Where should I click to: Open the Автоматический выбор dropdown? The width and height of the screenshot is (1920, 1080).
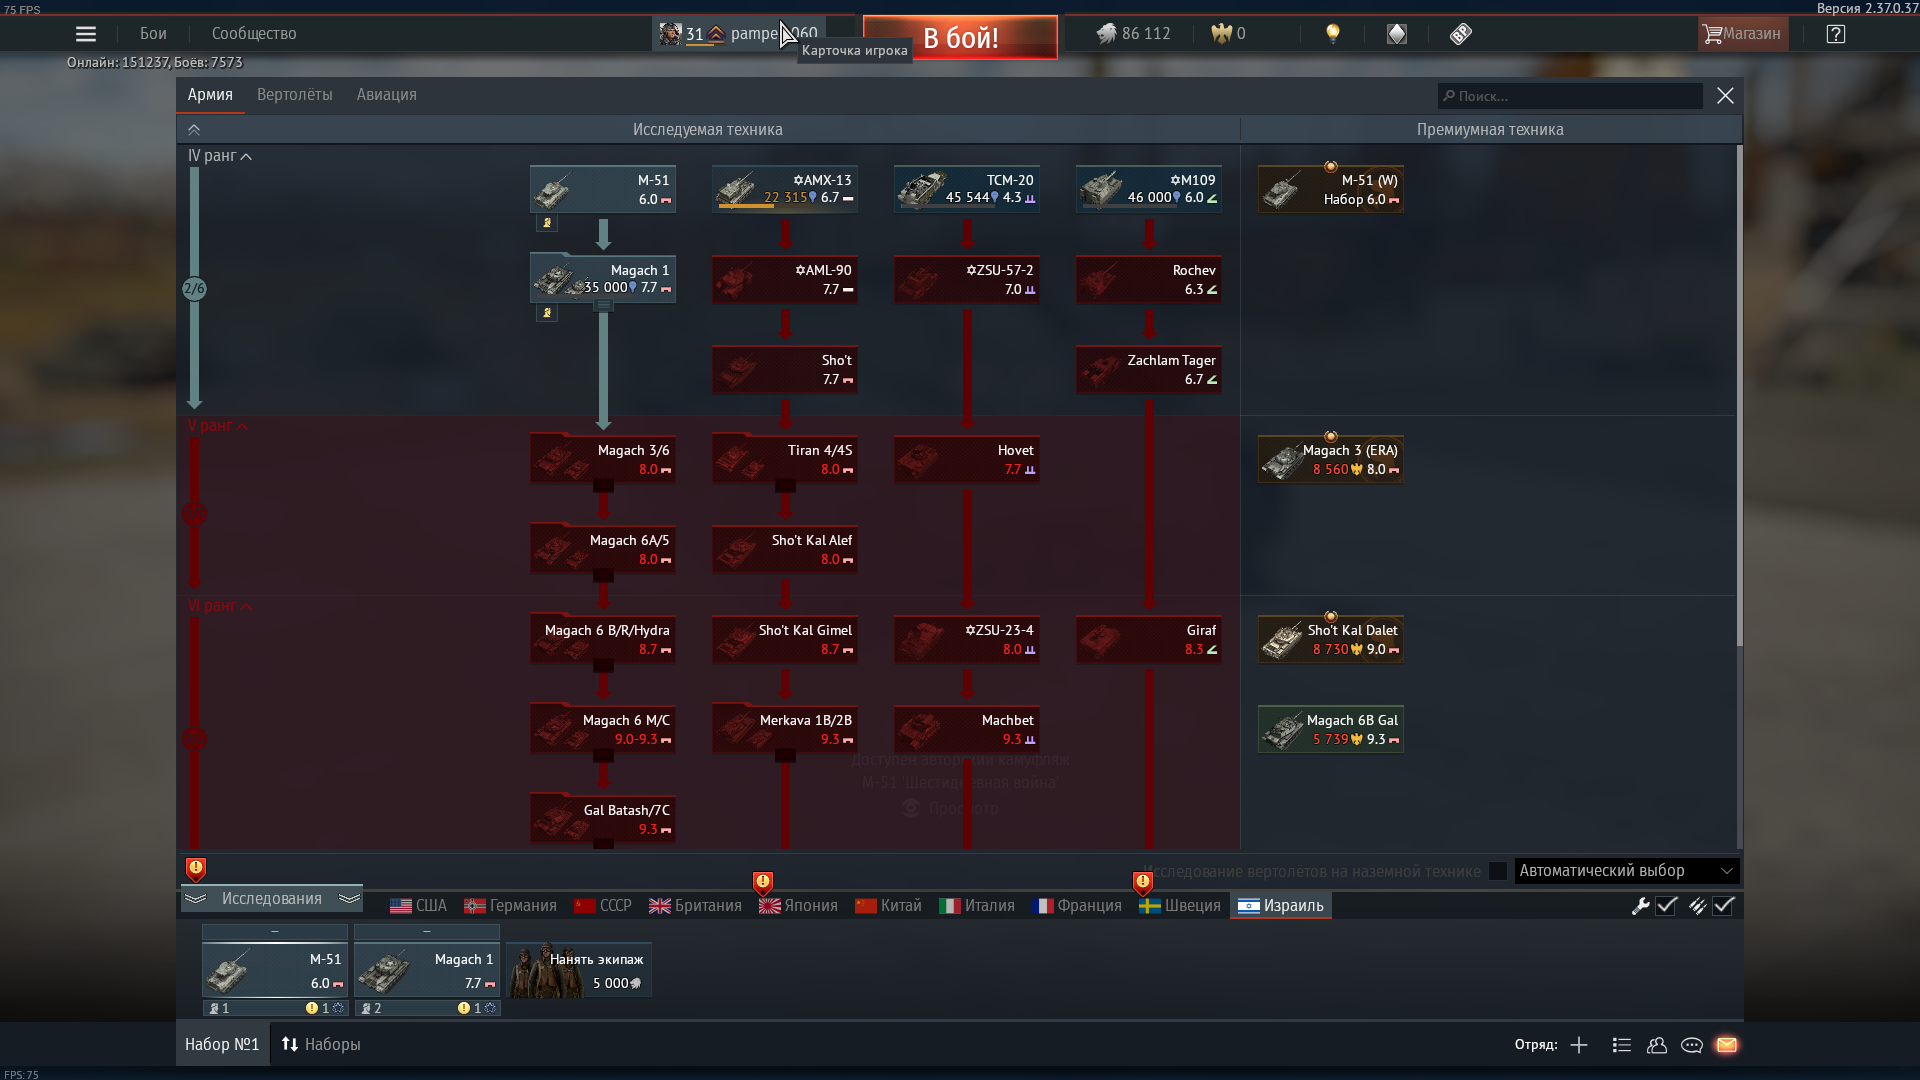[1627, 871]
